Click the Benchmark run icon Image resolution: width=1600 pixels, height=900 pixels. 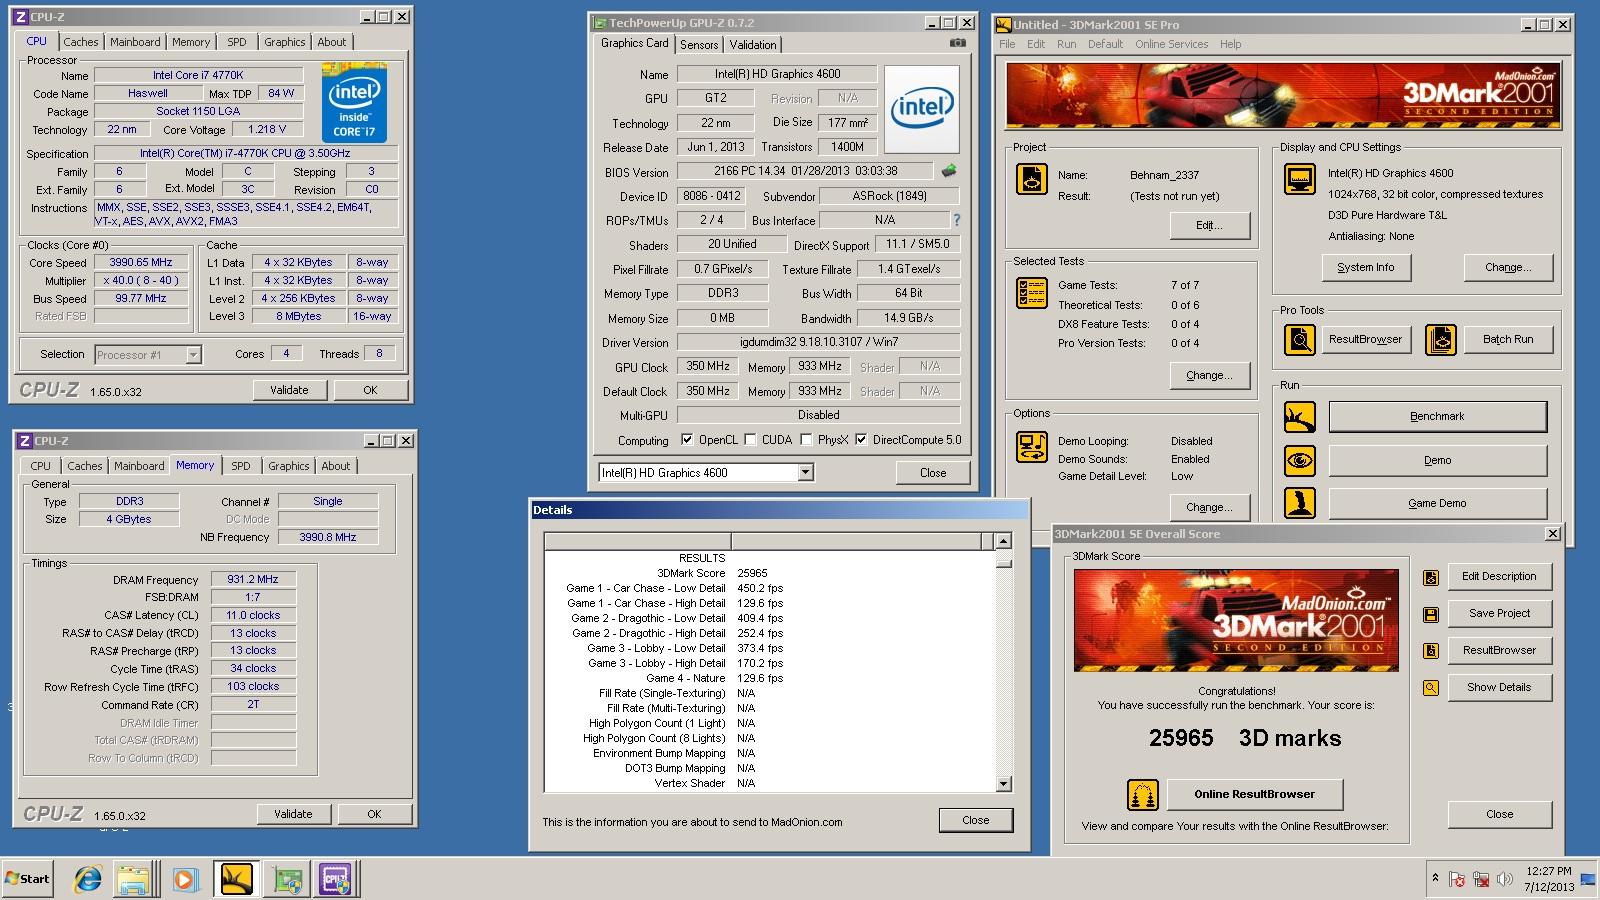[1300, 417]
